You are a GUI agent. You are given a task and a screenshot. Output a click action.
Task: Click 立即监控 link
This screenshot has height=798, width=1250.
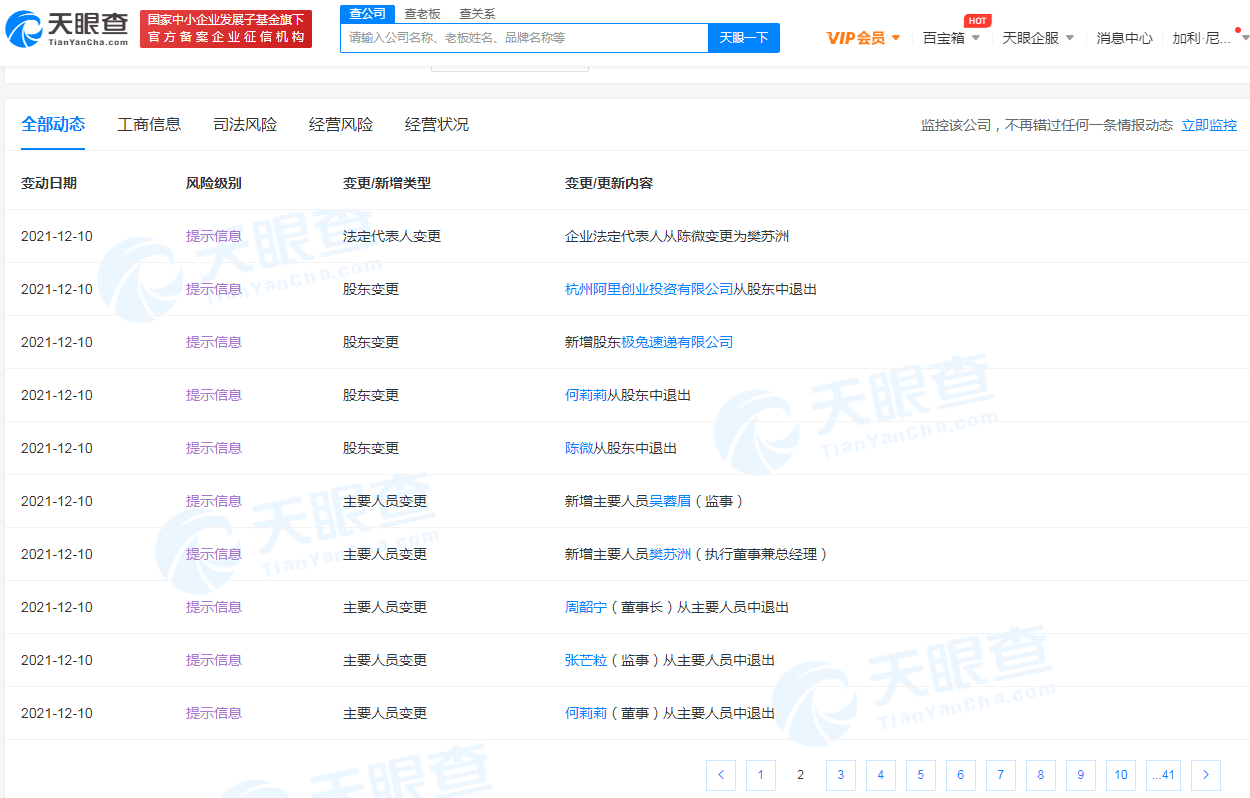coord(1209,125)
